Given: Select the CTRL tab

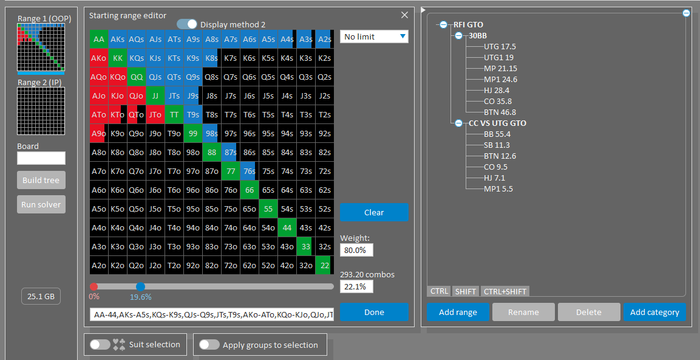Looking at the screenshot, I should click(x=439, y=291).
